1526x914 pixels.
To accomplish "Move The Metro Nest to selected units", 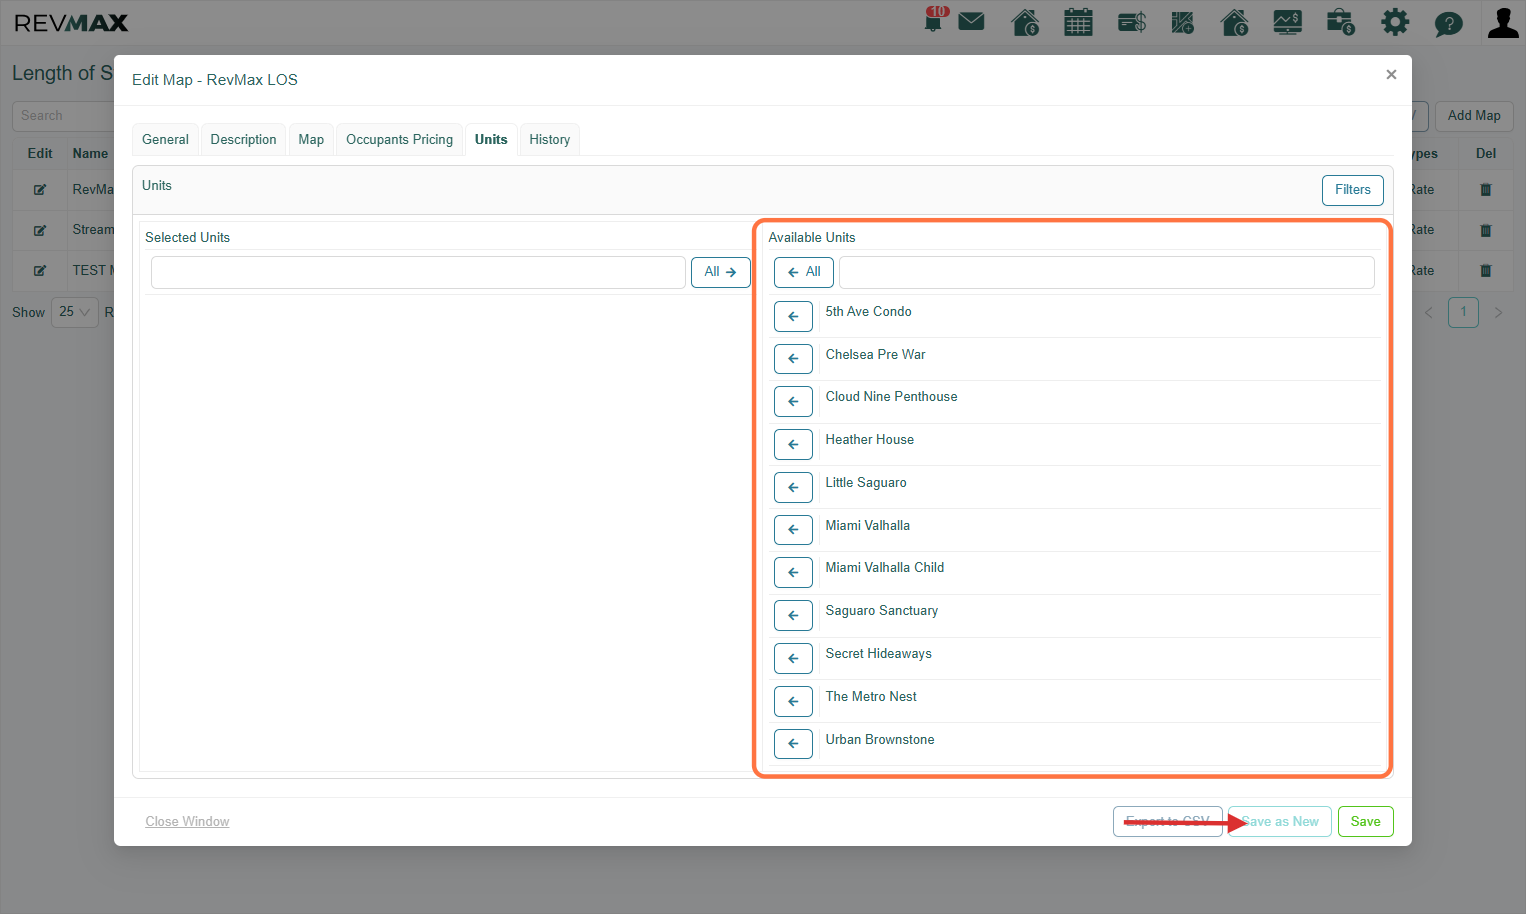I will coord(793,701).
